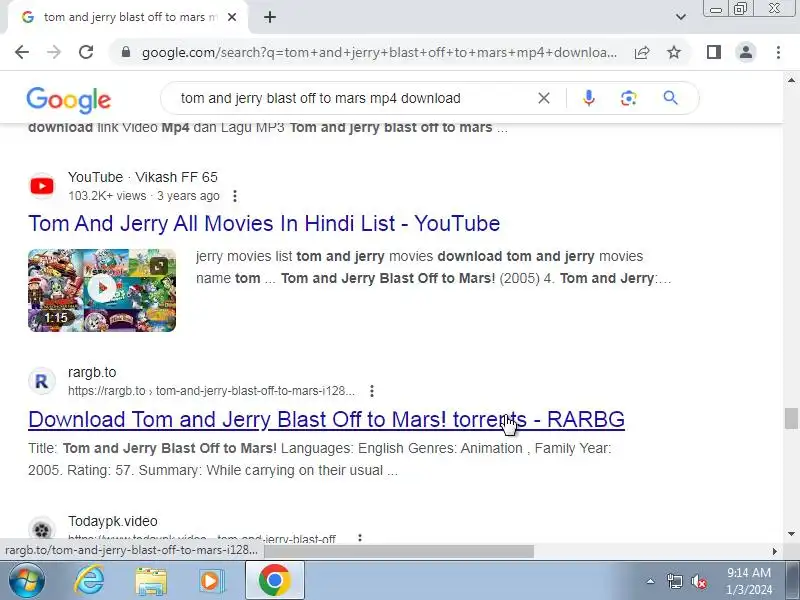Start search by voice microphone
This screenshot has width=800, height=600.
point(588,98)
